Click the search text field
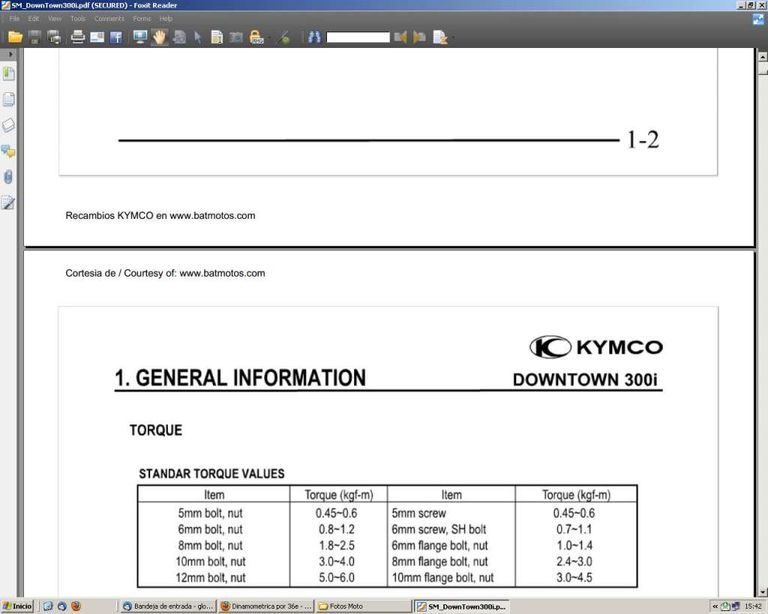 (357, 37)
